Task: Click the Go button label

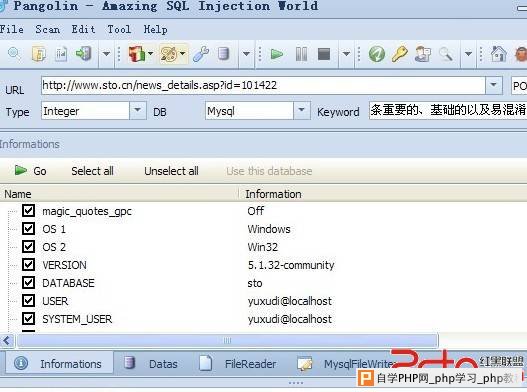Action: [40, 171]
